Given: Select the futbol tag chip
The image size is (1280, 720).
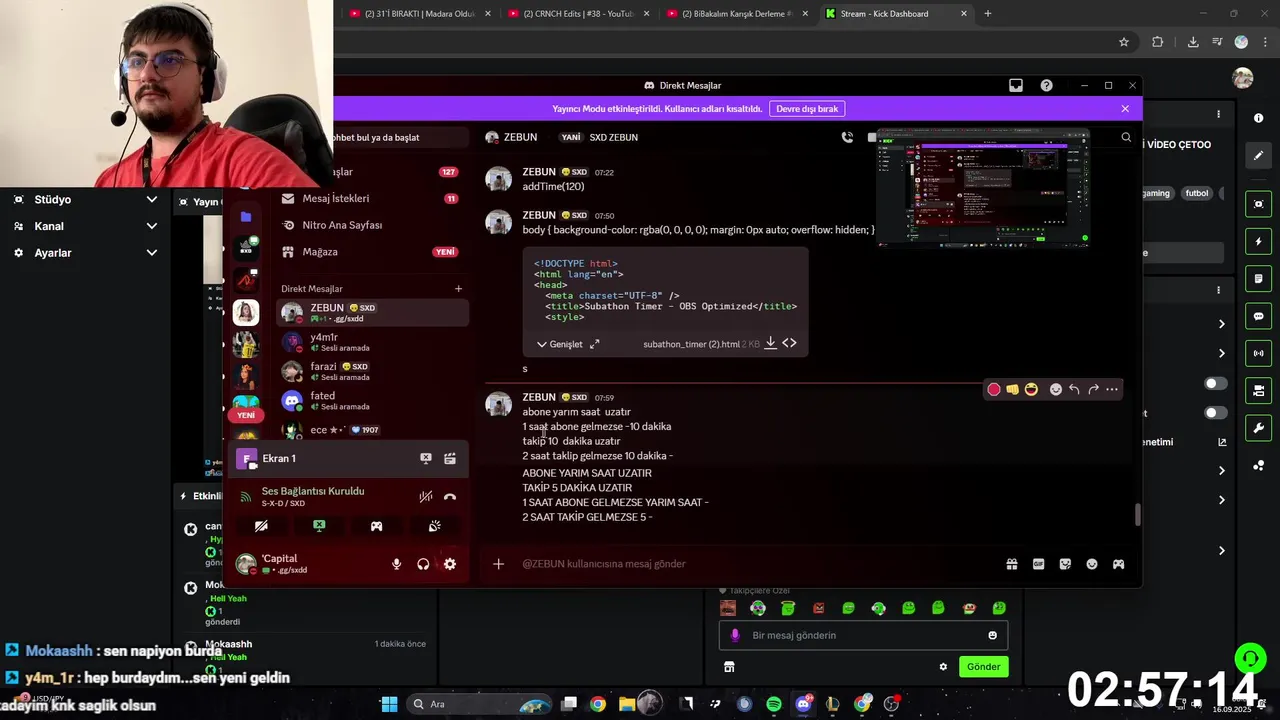Looking at the screenshot, I should (1197, 193).
